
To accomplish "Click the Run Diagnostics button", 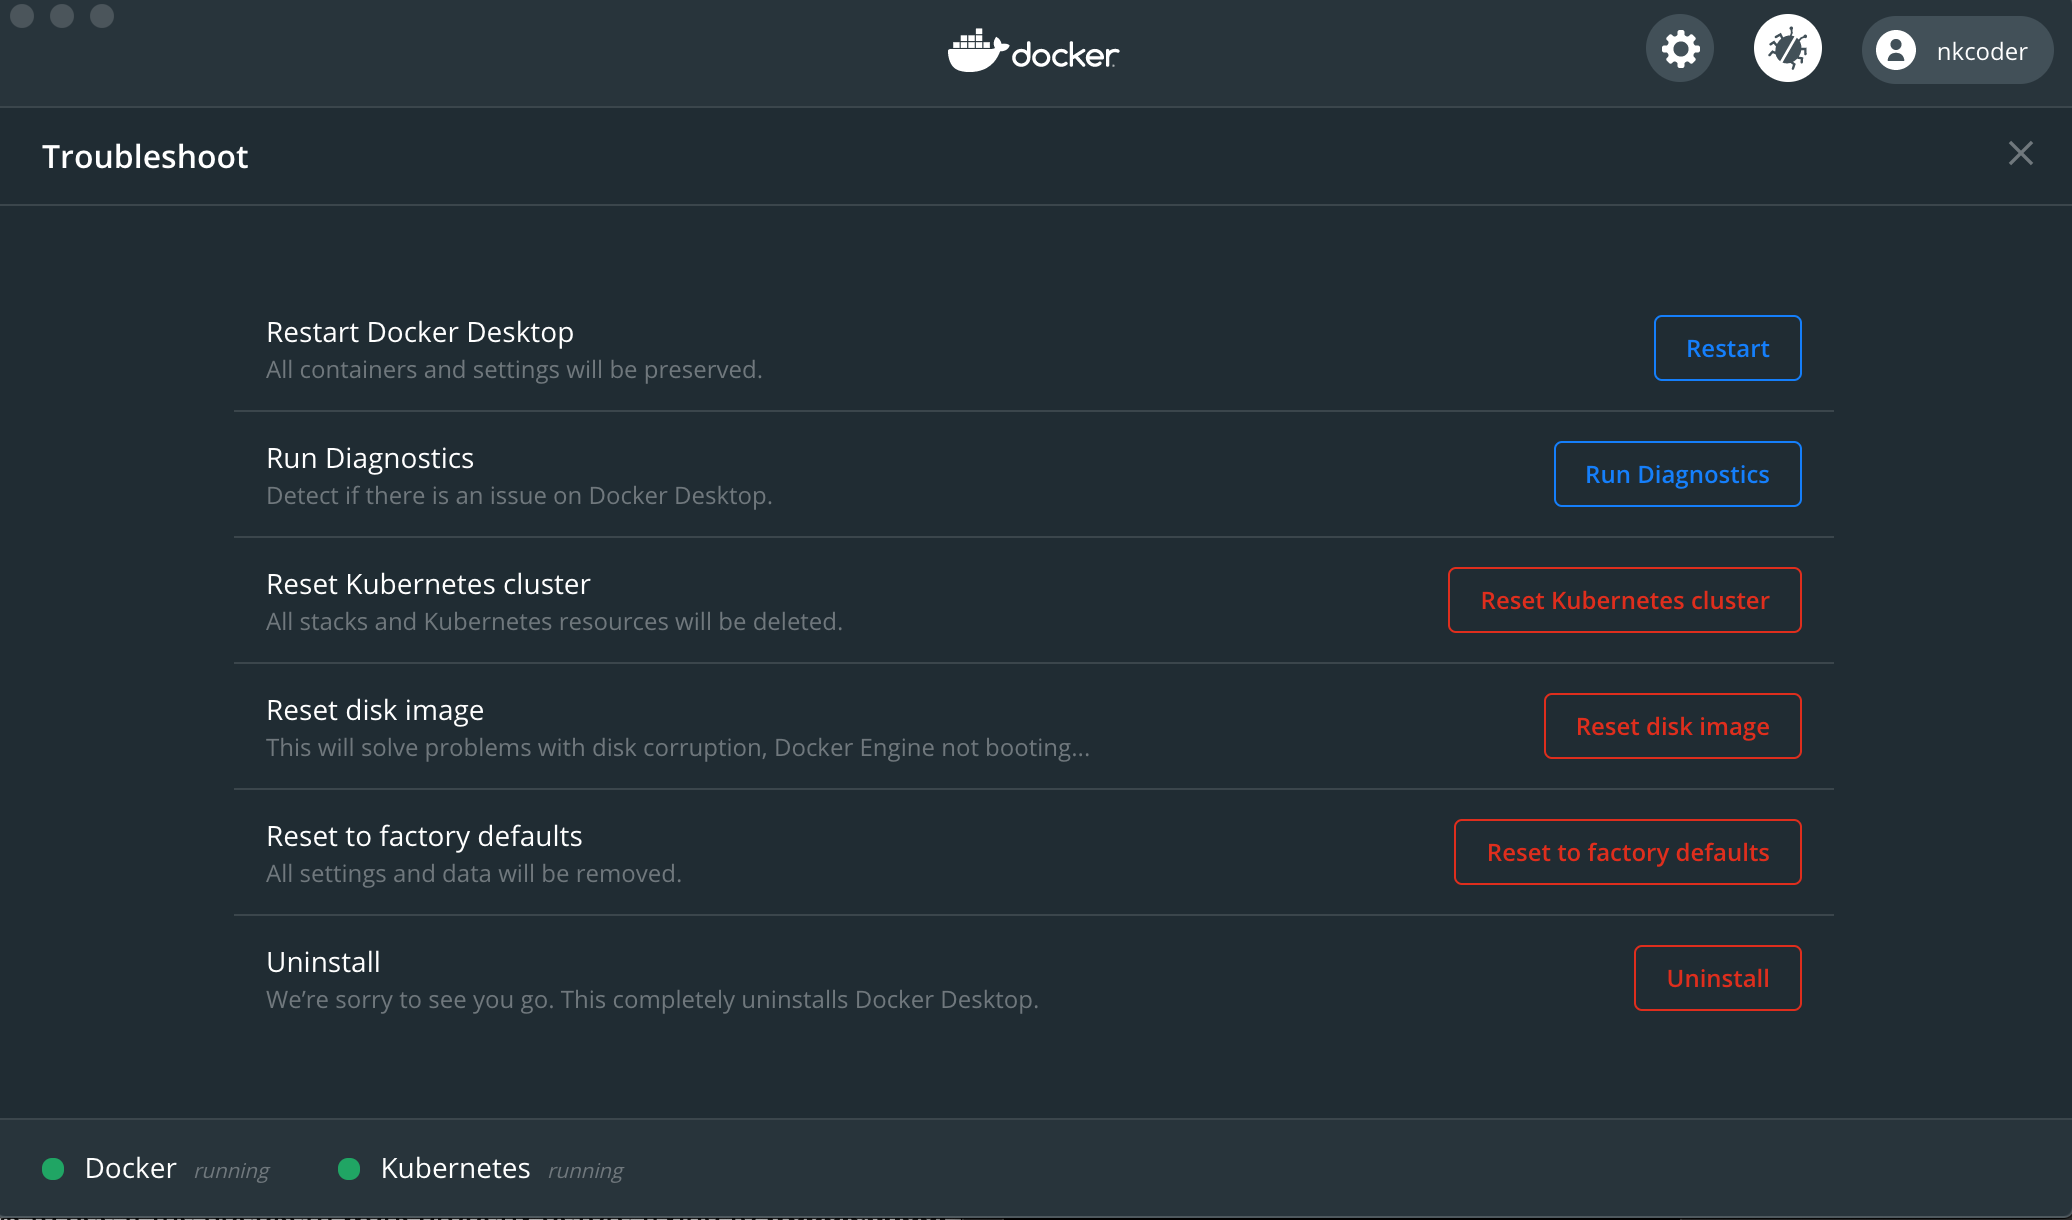I will click(x=1677, y=473).
